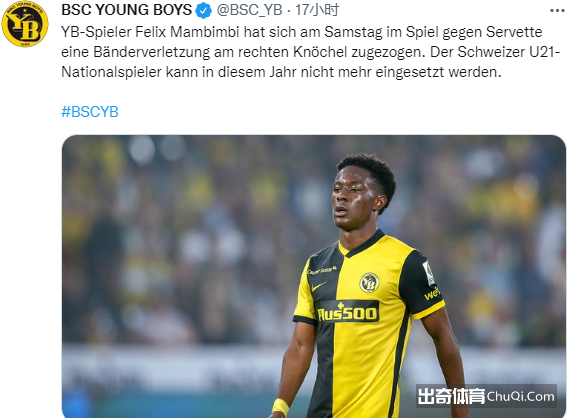Open BSC Young Boys profile avatar
This screenshot has height=418, width=567.
click(25, 24)
